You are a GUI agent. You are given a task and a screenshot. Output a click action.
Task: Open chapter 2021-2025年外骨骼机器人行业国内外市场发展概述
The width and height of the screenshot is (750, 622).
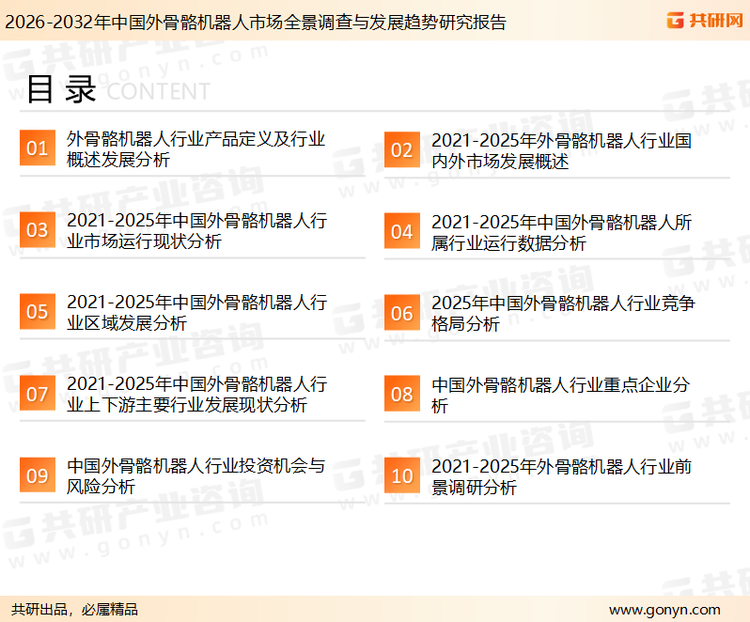point(562,151)
